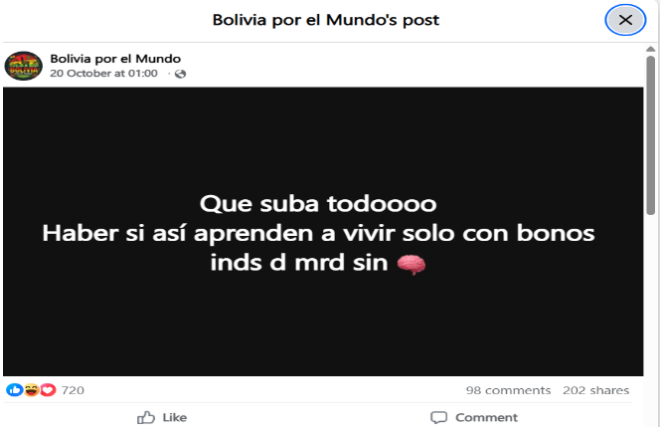This screenshot has width=660, height=427.
Task: Click the Like button label
Action: [175, 417]
